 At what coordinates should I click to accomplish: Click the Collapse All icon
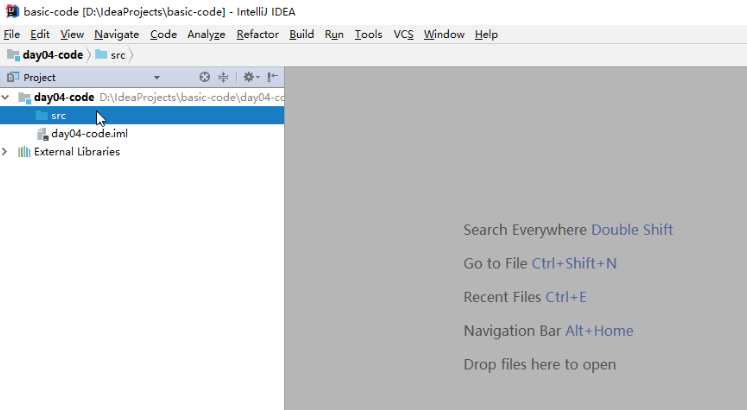coord(223,77)
